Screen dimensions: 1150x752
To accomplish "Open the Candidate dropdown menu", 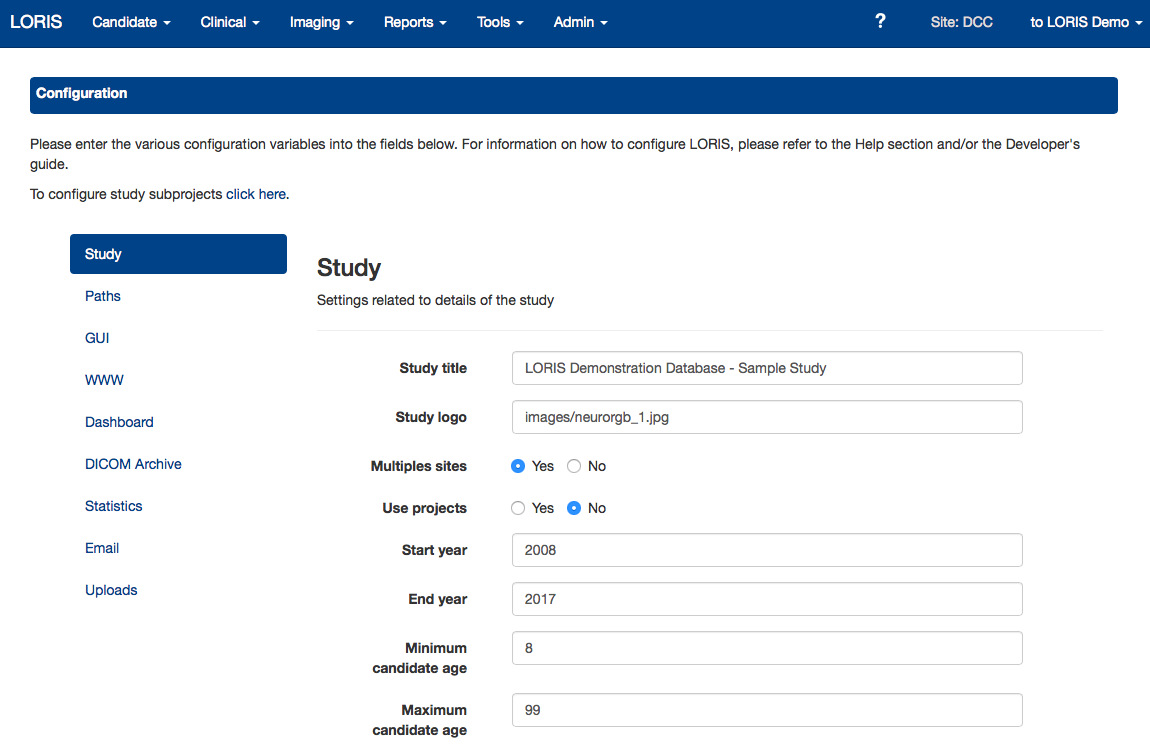I will [131, 22].
